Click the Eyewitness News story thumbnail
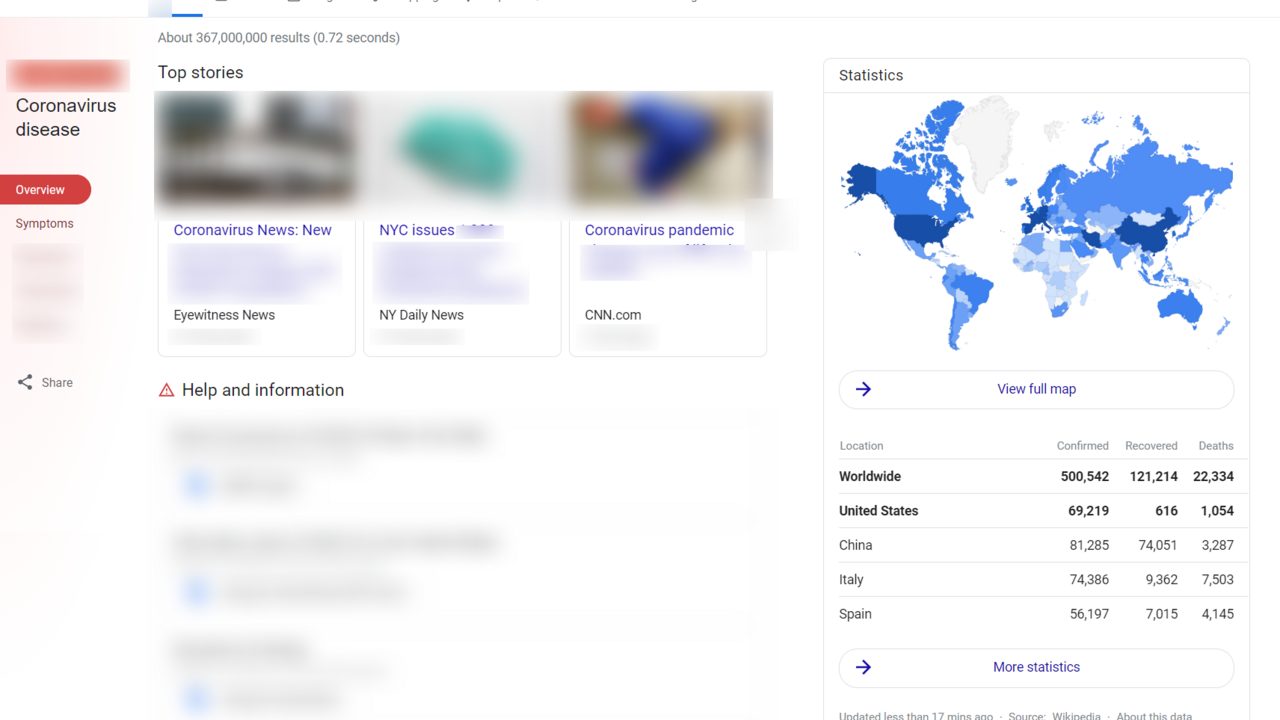Viewport: 1280px width, 720px height. [x=257, y=150]
